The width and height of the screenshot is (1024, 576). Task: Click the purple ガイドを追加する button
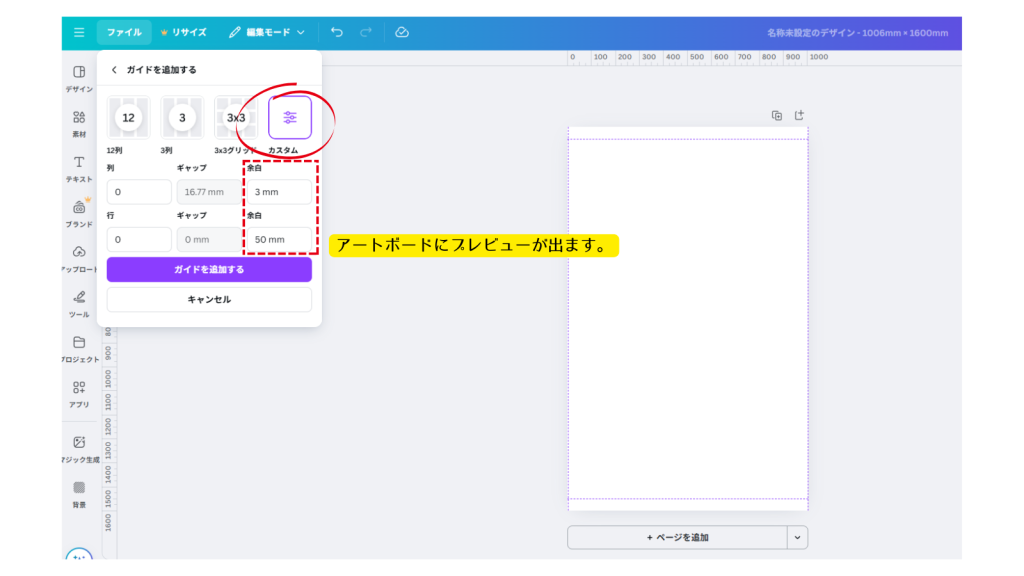pyautogui.click(x=209, y=270)
